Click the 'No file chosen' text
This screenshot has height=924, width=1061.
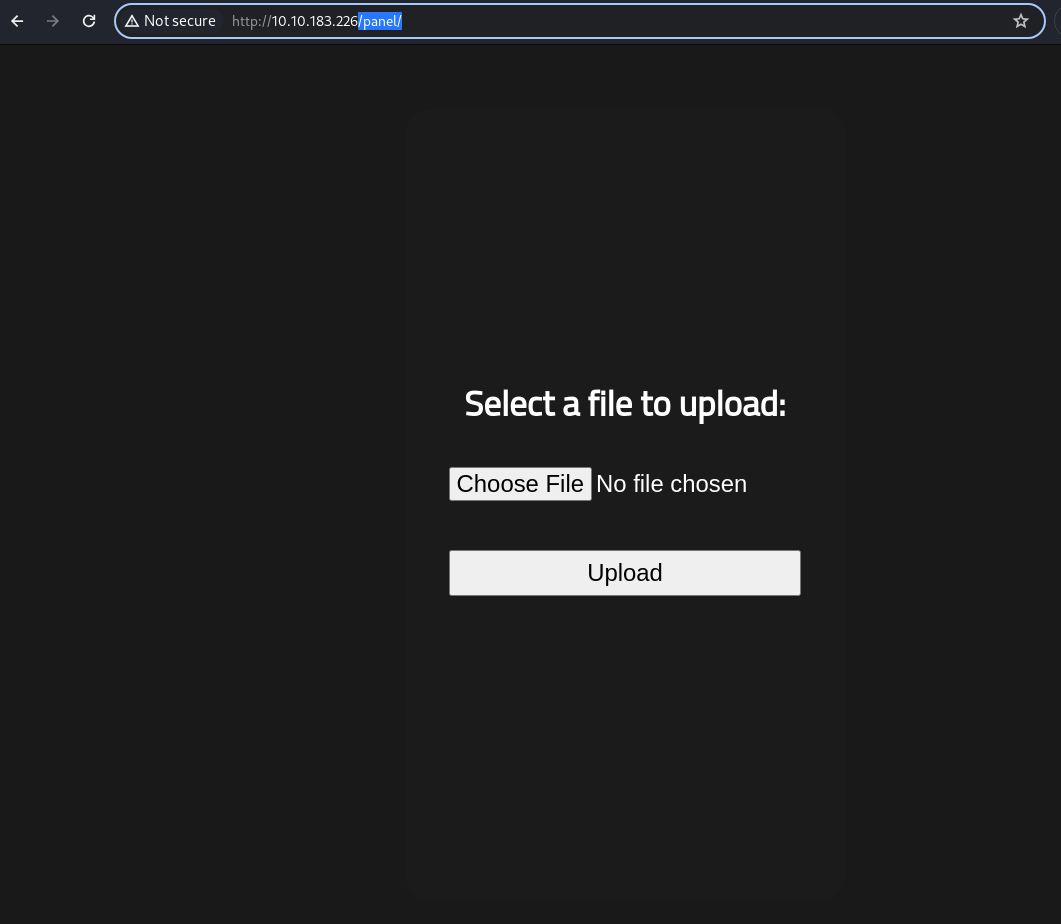[x=671, y=484]
